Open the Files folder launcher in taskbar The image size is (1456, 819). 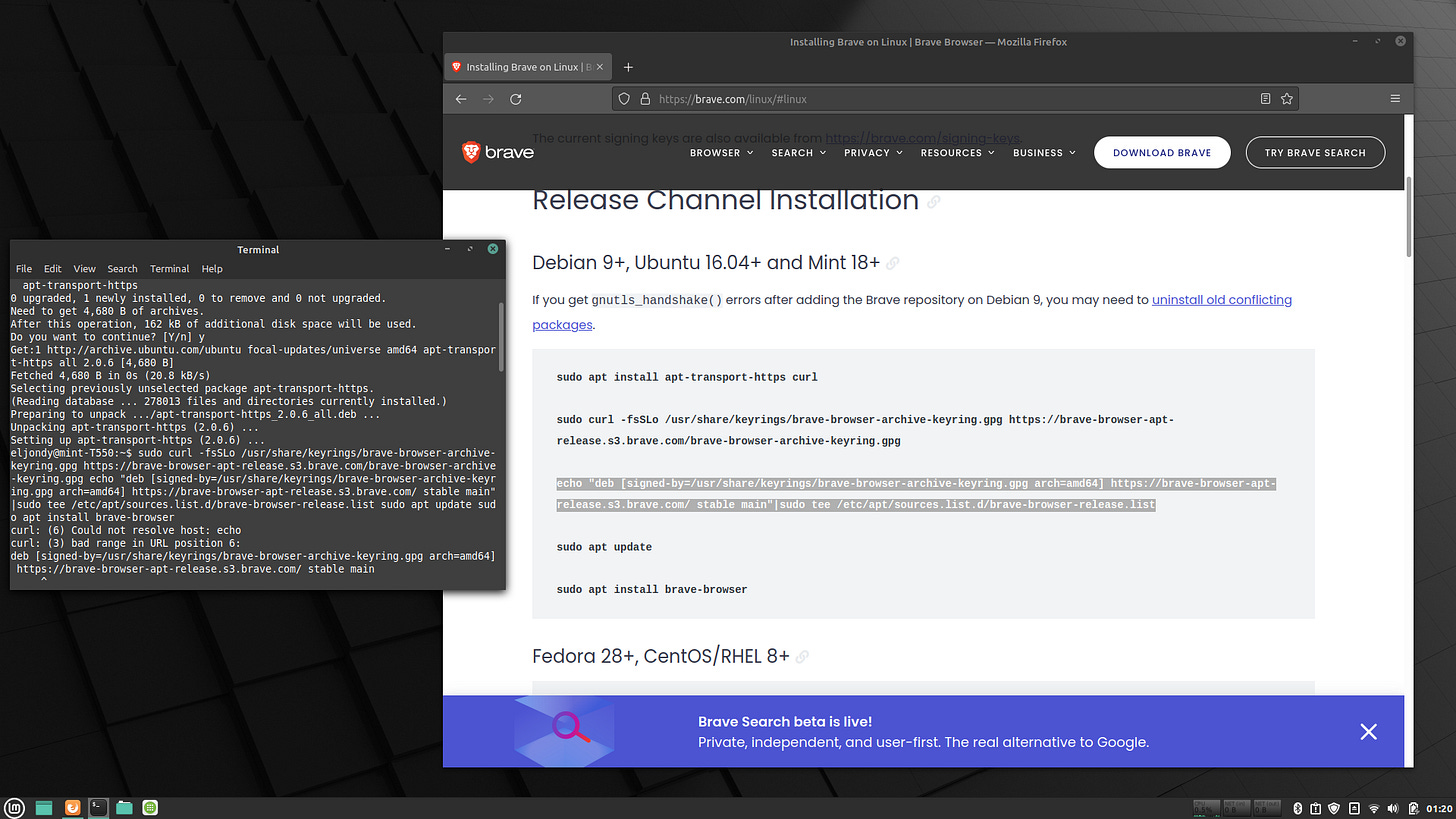(x=124, y=807)
